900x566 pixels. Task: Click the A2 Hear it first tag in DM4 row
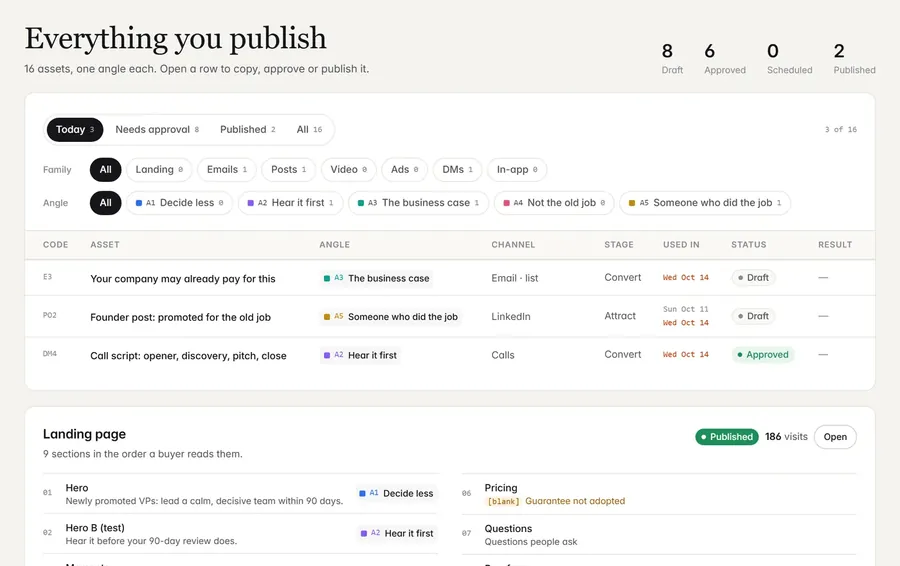click(360, 355)
